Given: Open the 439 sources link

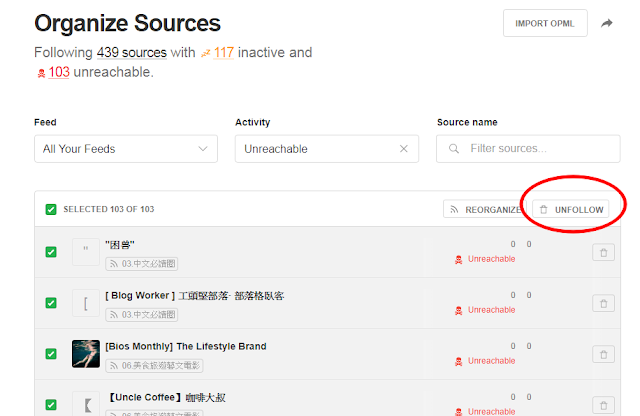Looking at the screenshot, I should (x=131, y=52).
